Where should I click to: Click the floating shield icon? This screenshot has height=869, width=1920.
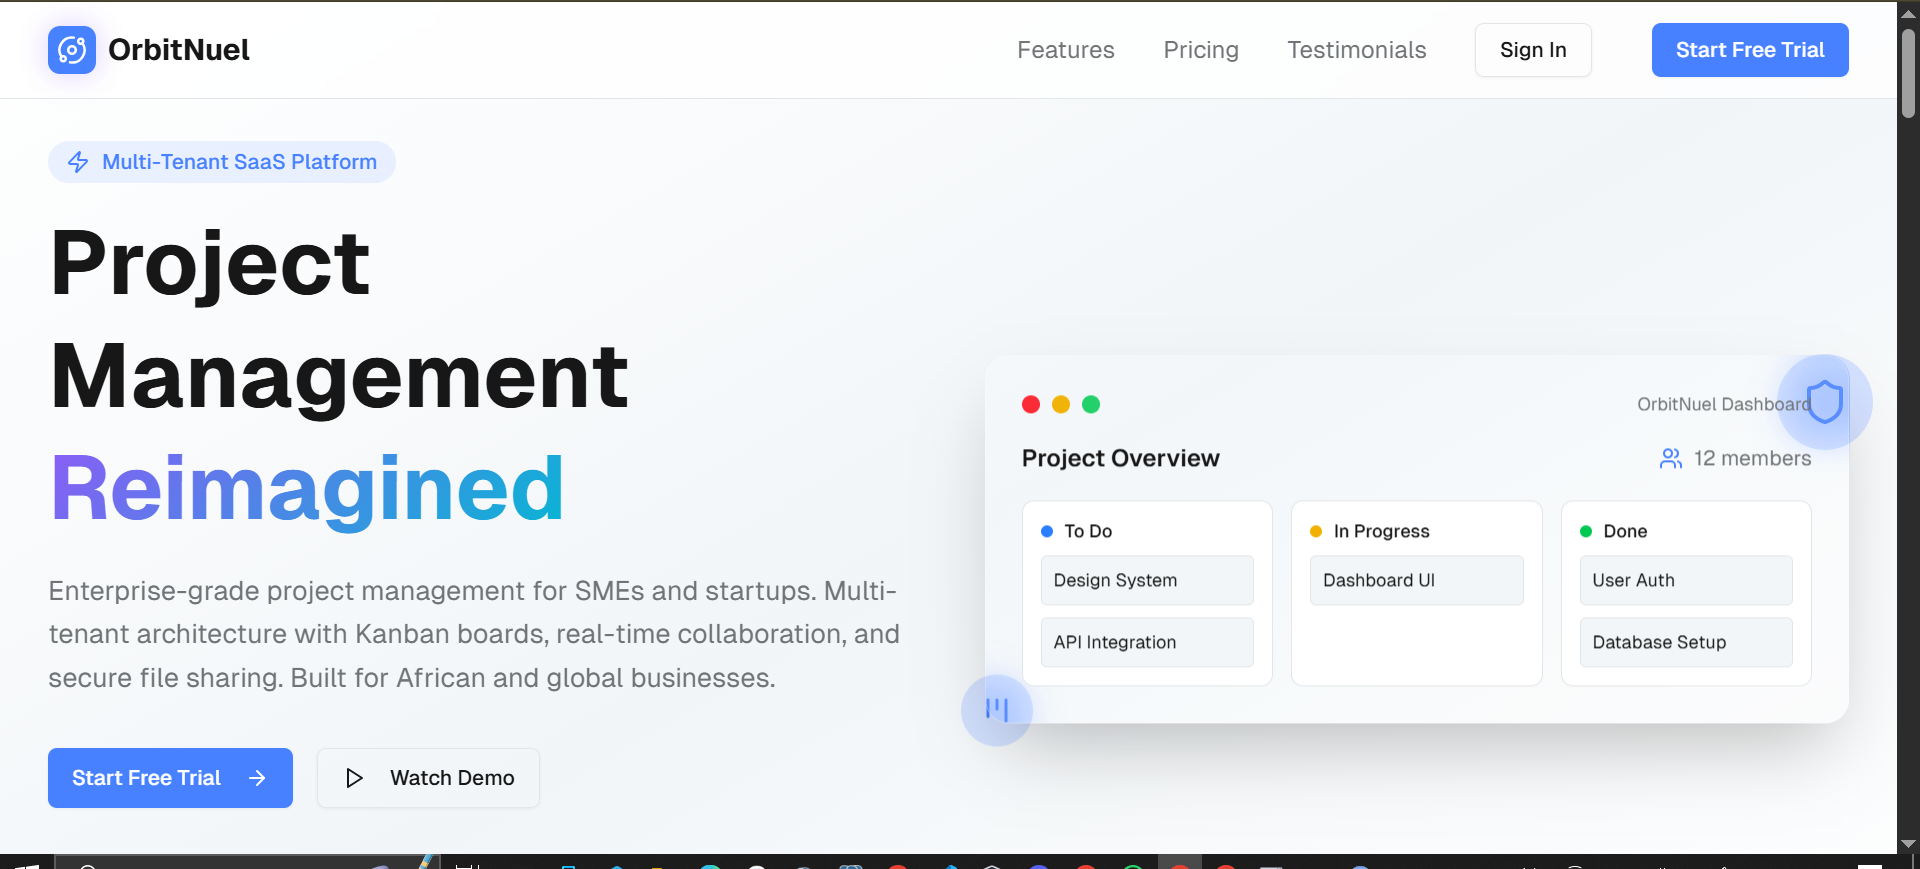(1824, 402)
